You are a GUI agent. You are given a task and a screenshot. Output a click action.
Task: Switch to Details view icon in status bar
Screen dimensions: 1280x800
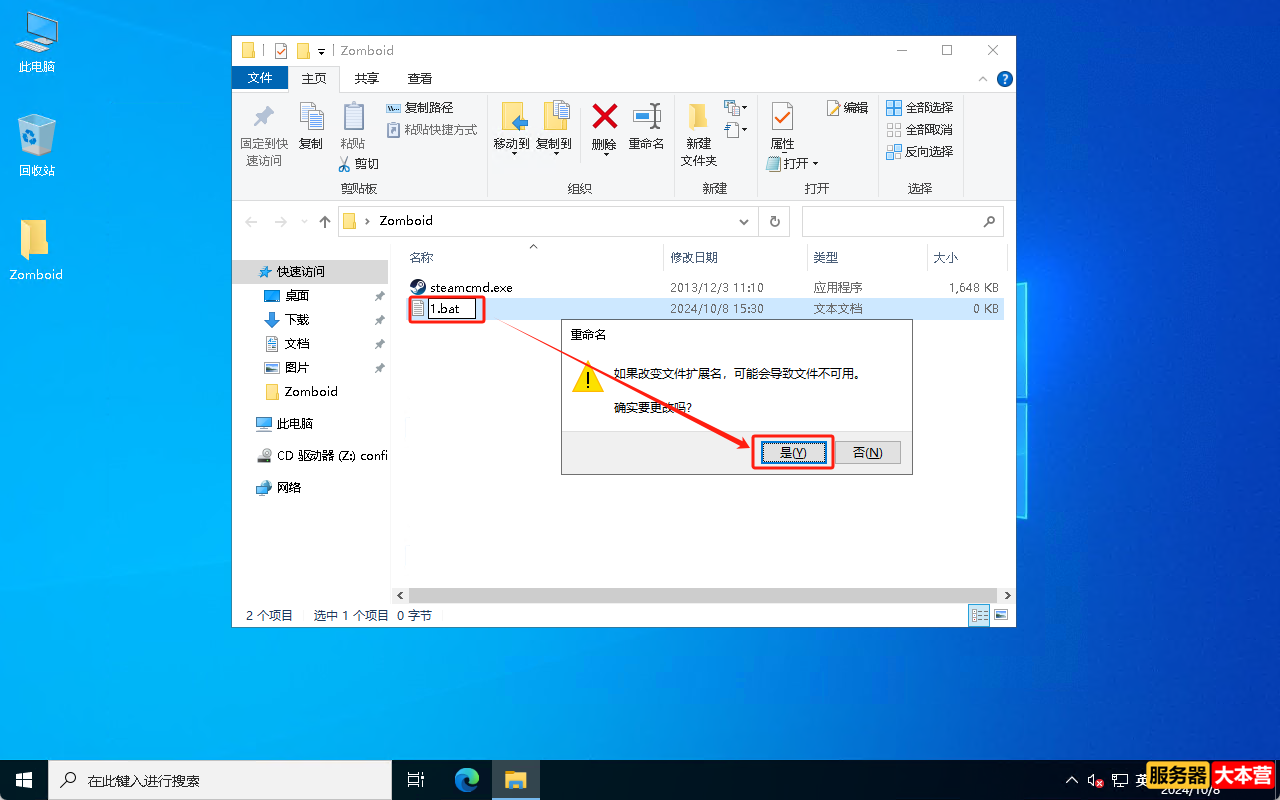click(979, 616)
